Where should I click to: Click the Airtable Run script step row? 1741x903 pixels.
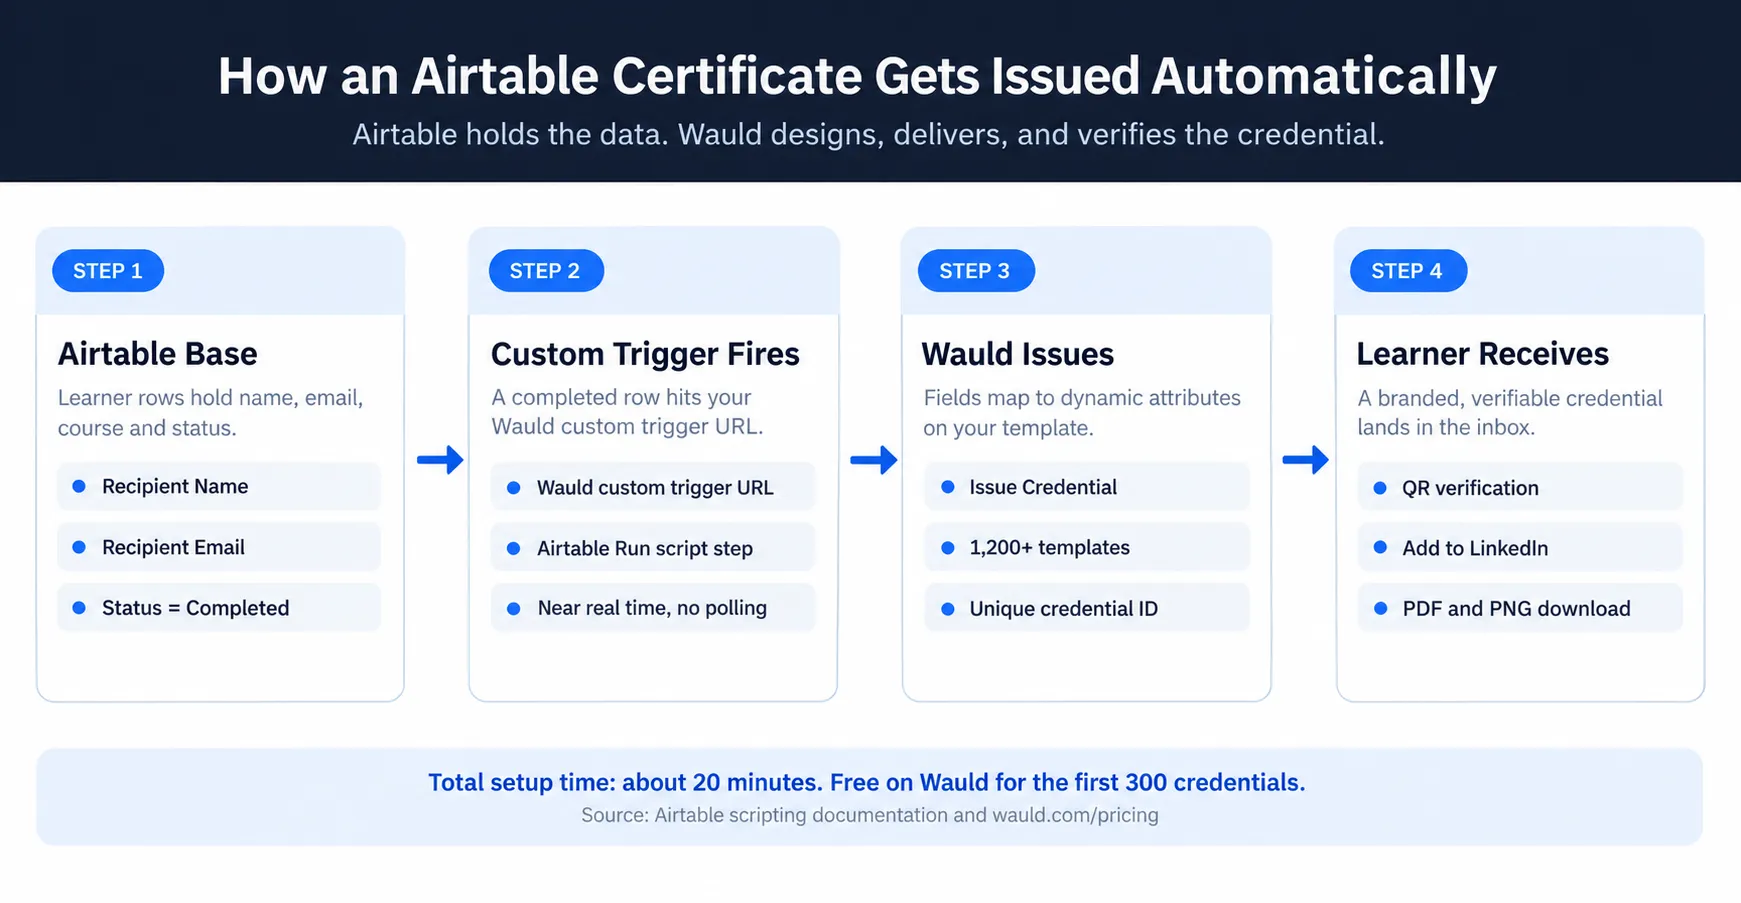pos(653,547)
